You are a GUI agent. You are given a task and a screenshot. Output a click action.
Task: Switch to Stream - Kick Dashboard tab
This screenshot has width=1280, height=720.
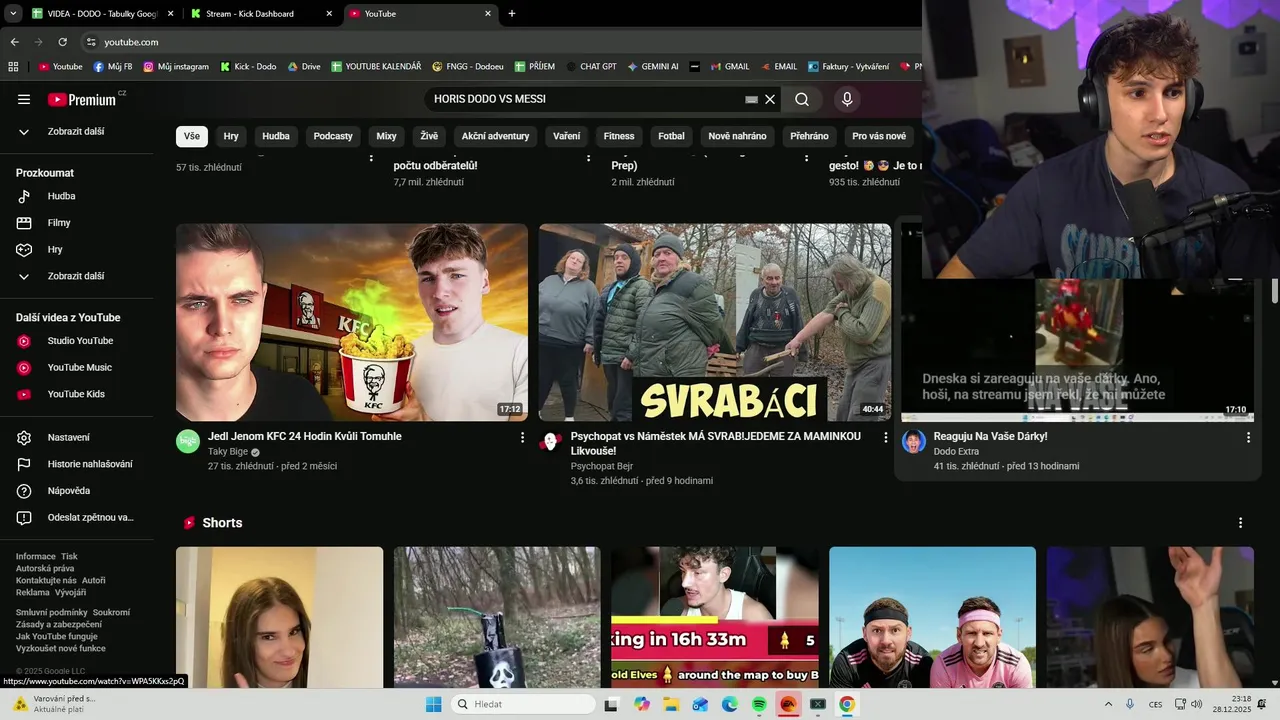pyautogui.click(x=260, y=14)
